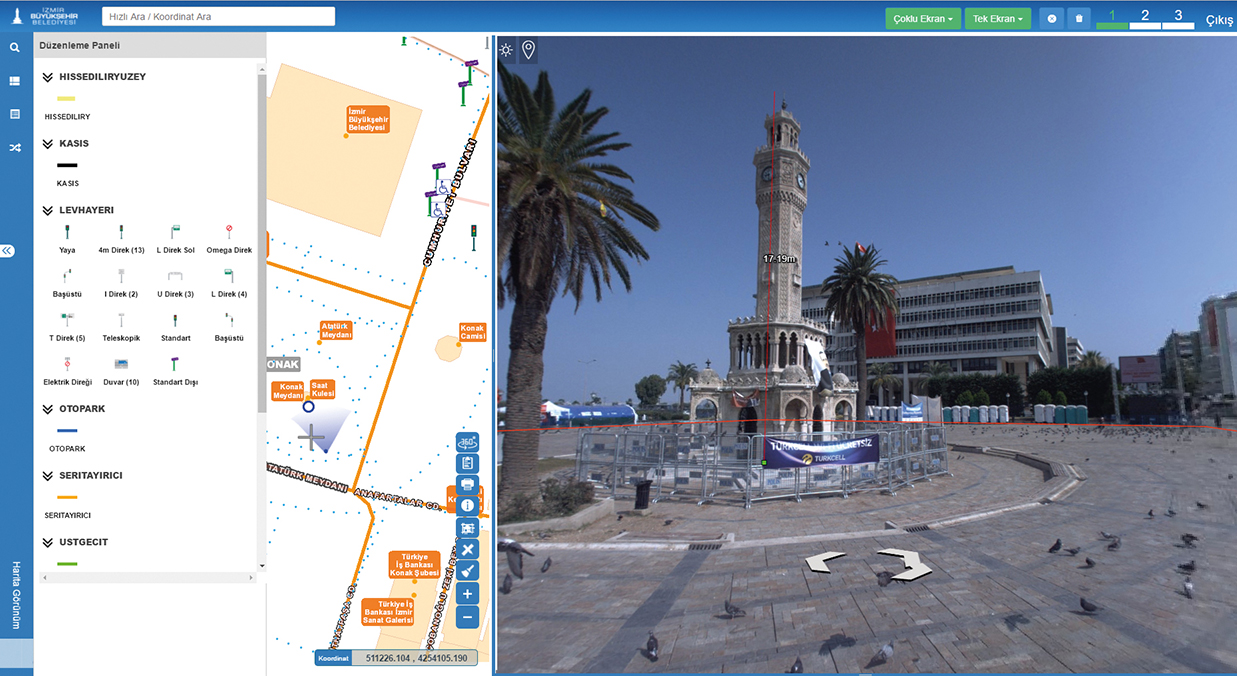1237x676 pixels.
Task: Click the trash icon in top bar
Action: click(x=1077, y=19)
